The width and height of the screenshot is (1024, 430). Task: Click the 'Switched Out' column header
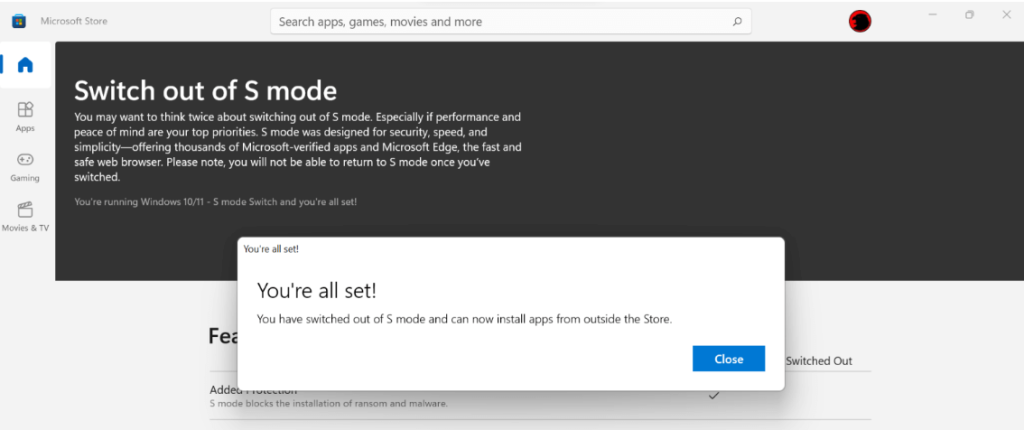click(818, 361)
